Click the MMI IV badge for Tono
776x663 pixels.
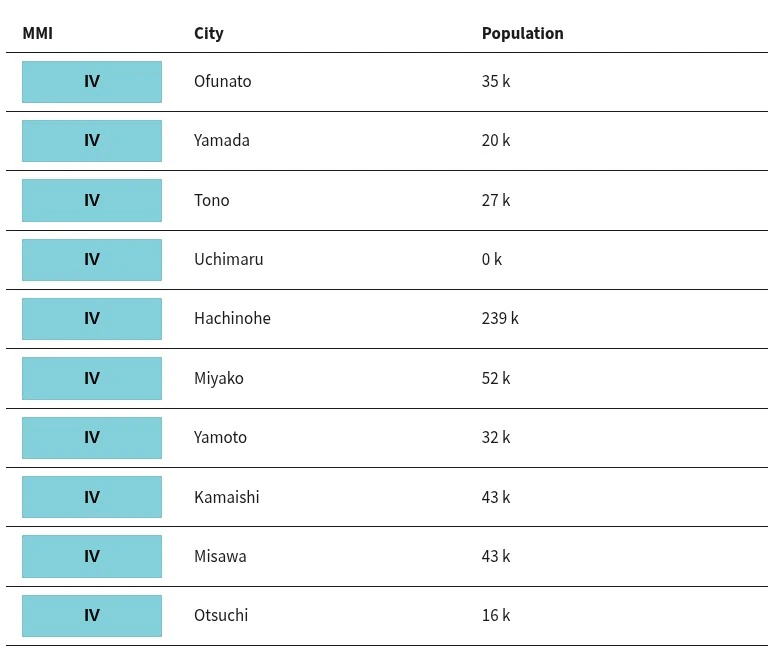tap(92, 200)
